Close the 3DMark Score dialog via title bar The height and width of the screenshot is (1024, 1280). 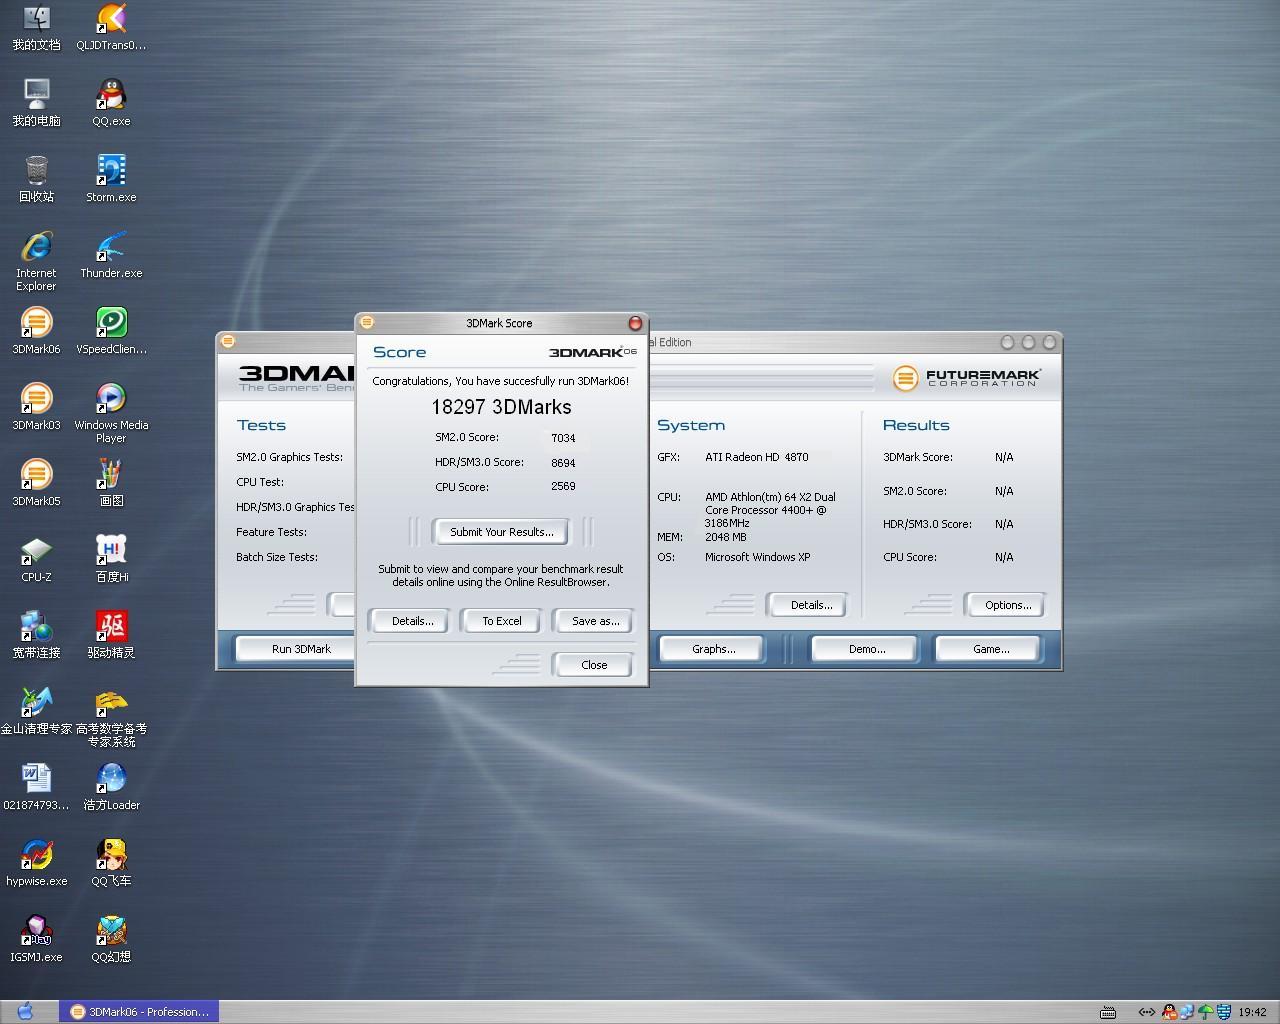[635, 323]
